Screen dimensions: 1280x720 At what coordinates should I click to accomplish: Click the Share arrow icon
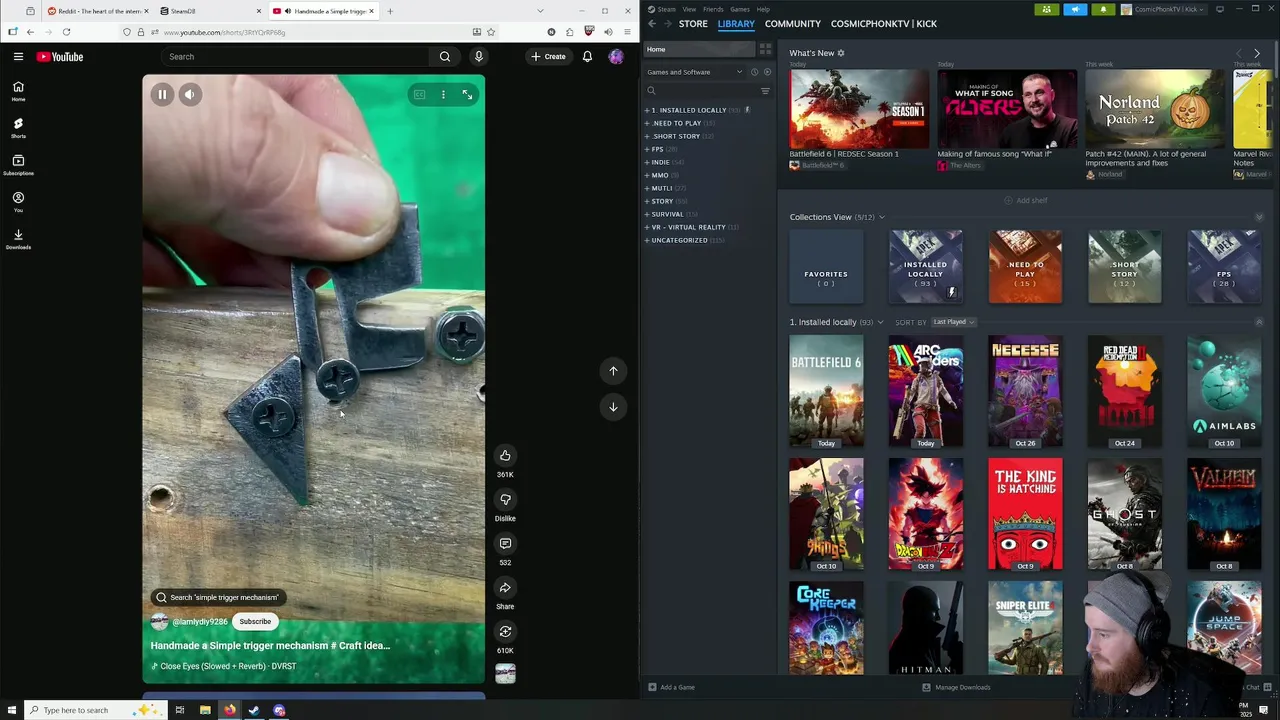click(505, 588)
